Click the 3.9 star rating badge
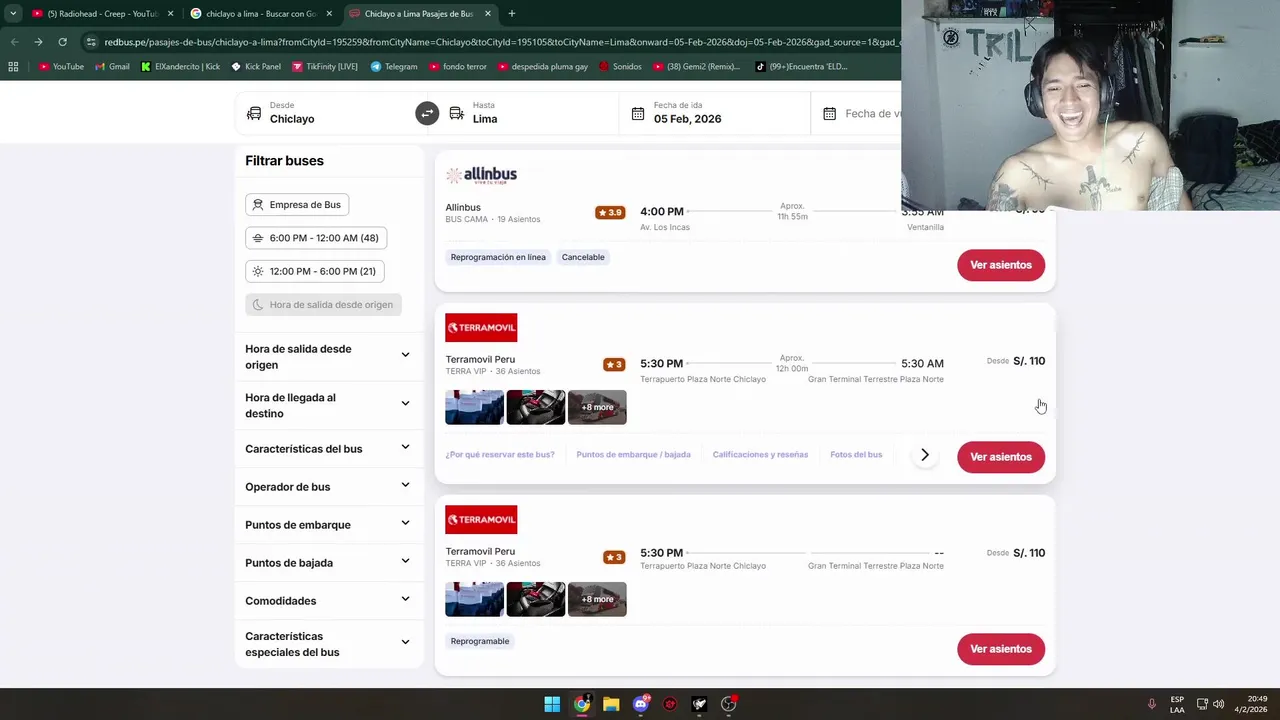The image size is (1280, 720). tap(610, 212)
